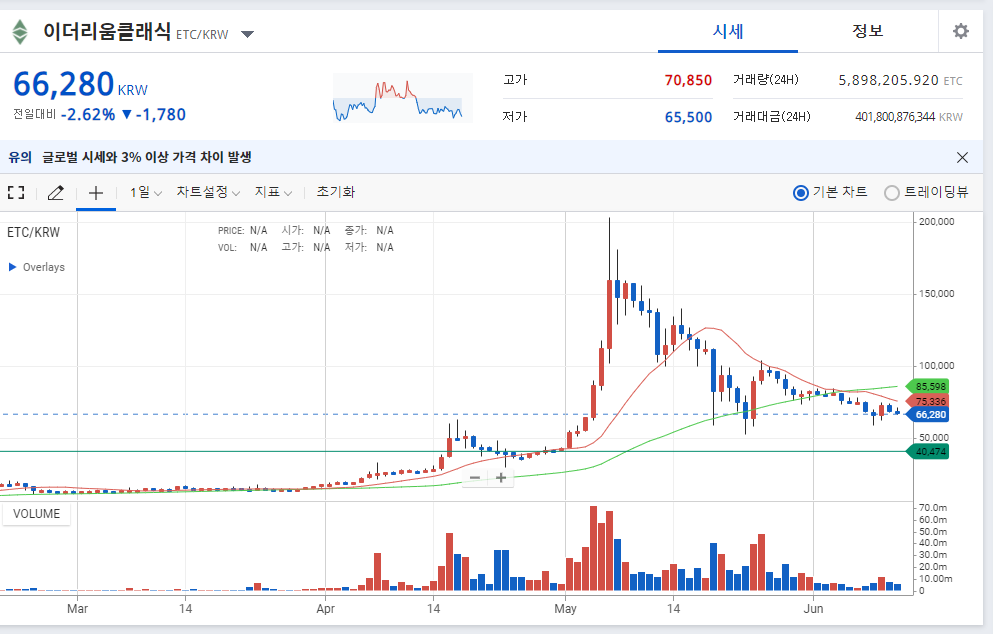Open the ETC/KRW market selector dropdown arrow
The image size is (993, 634).
click(x=248, y=34)
